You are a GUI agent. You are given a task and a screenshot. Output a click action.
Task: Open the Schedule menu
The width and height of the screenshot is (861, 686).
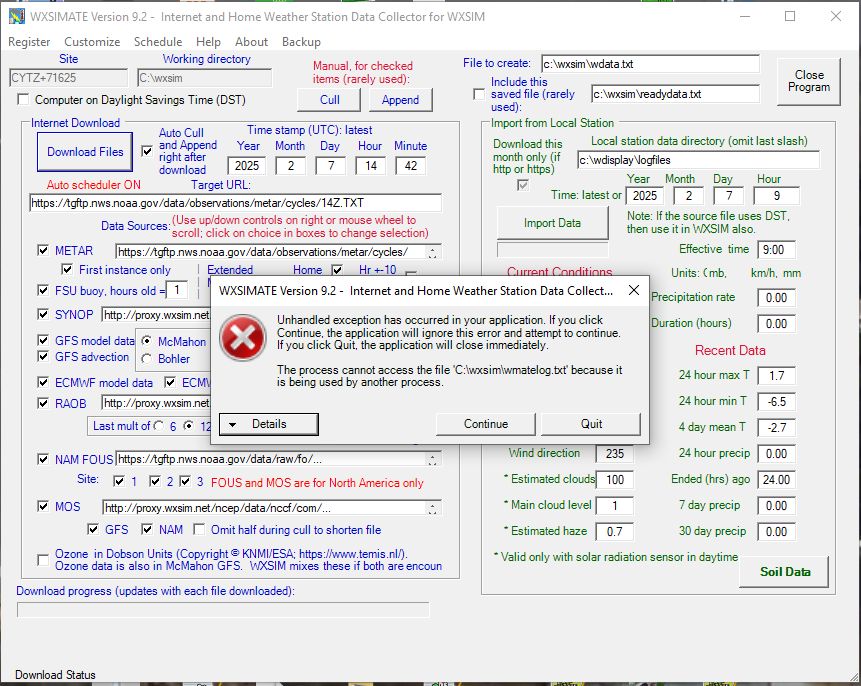click(x=158, y=42)
